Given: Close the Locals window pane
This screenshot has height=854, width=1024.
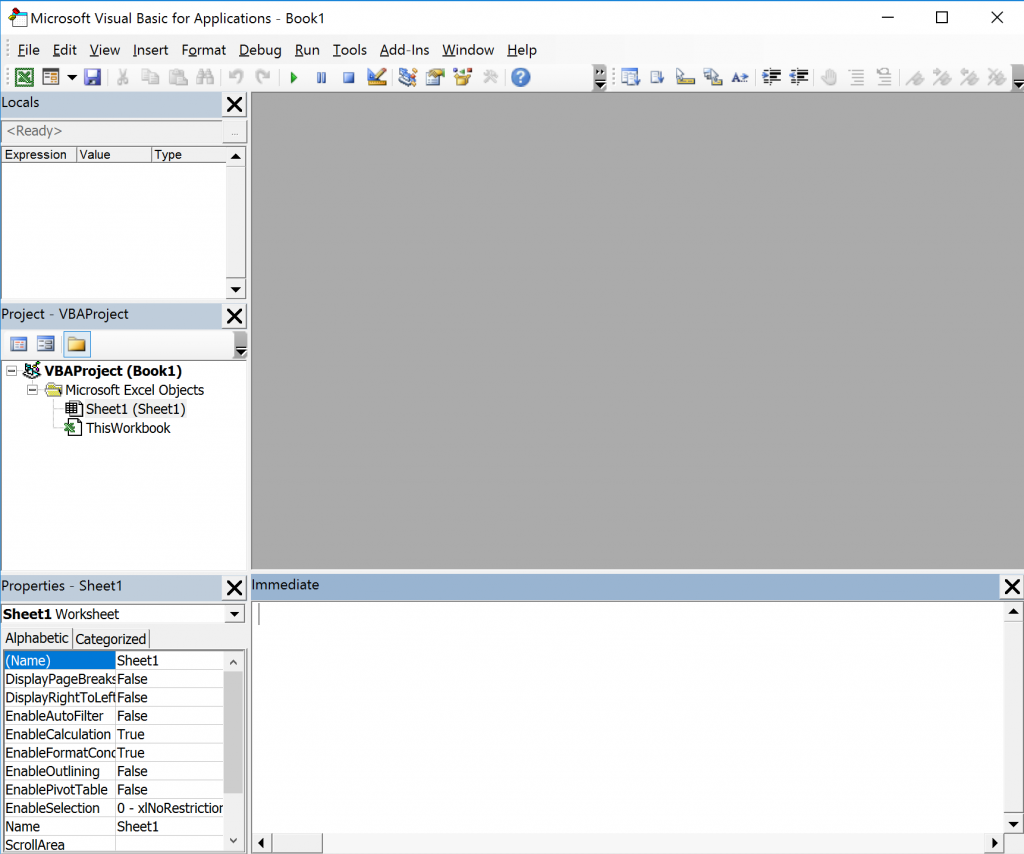Looking at the screenshot, I should point(234,104).
